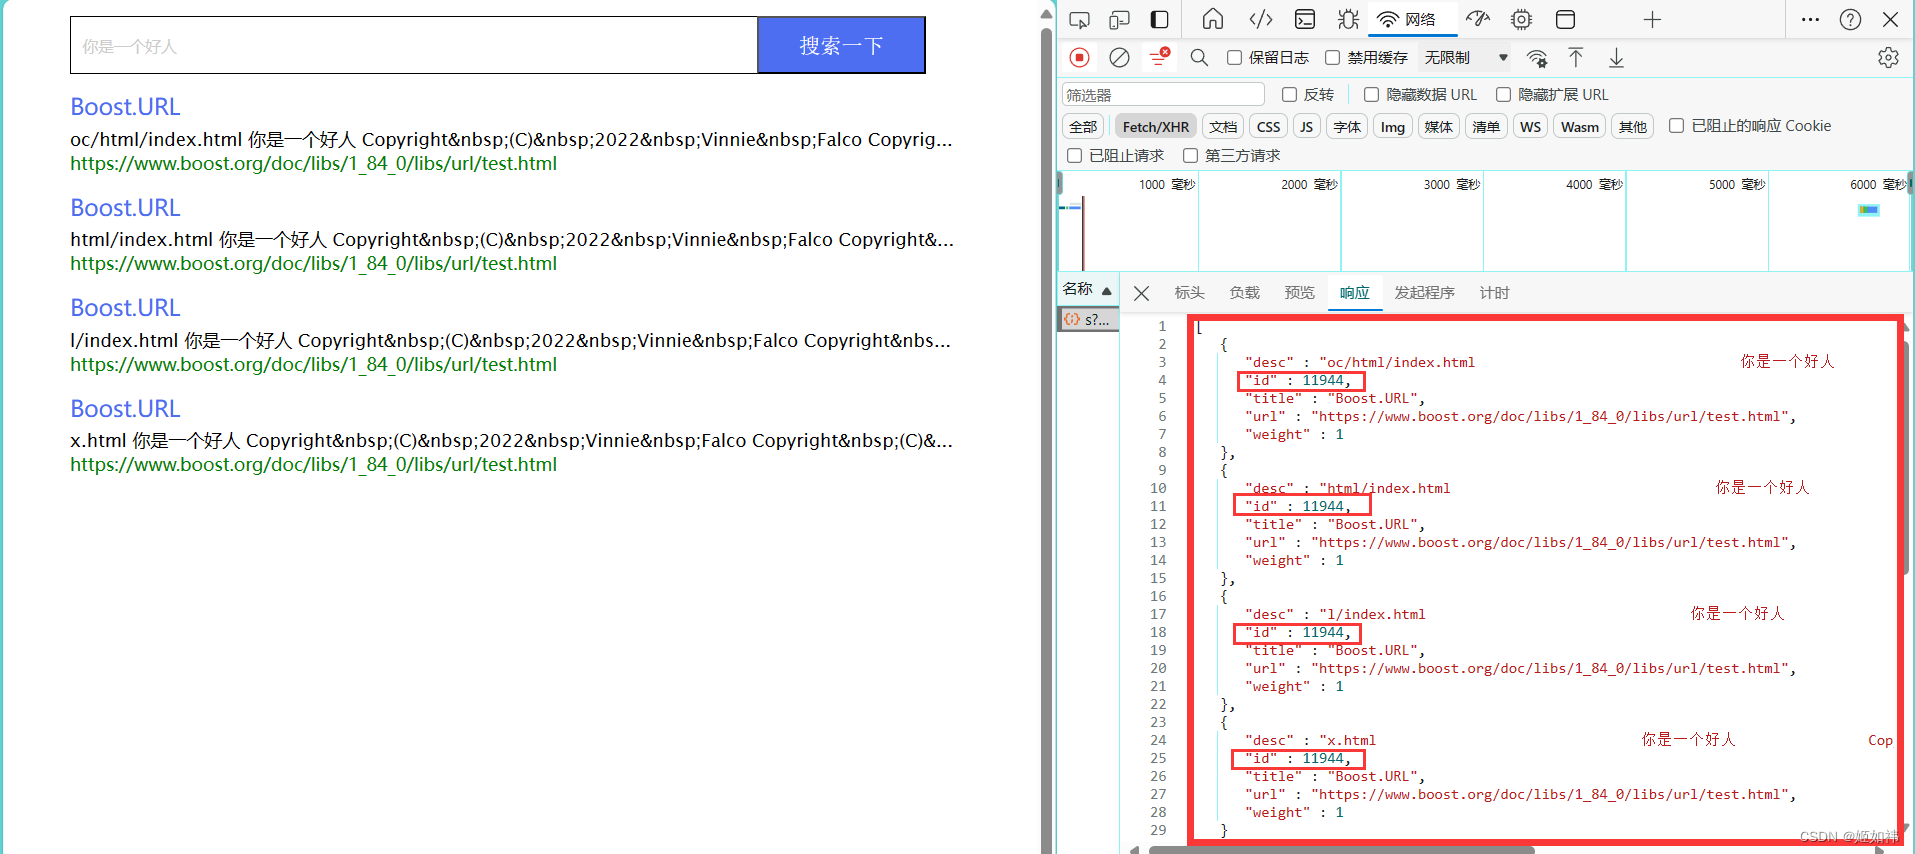Select the 文档 filter type
Viewport: 1915px width, 854px height.
(1223, 127)
